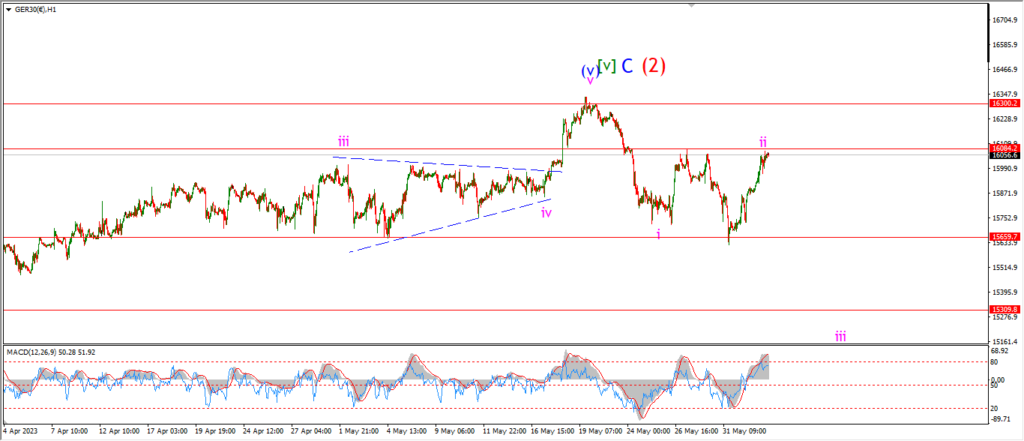1024x441 pixels.
Task: Select the blue (v) wave label
Action: [588, 71]
